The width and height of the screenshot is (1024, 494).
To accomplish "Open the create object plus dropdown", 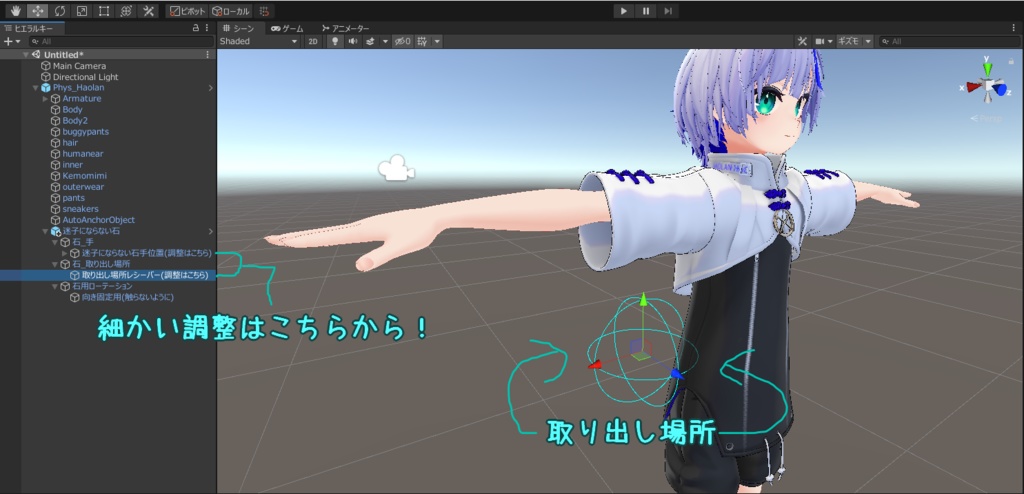I will [x=12, y=41].
